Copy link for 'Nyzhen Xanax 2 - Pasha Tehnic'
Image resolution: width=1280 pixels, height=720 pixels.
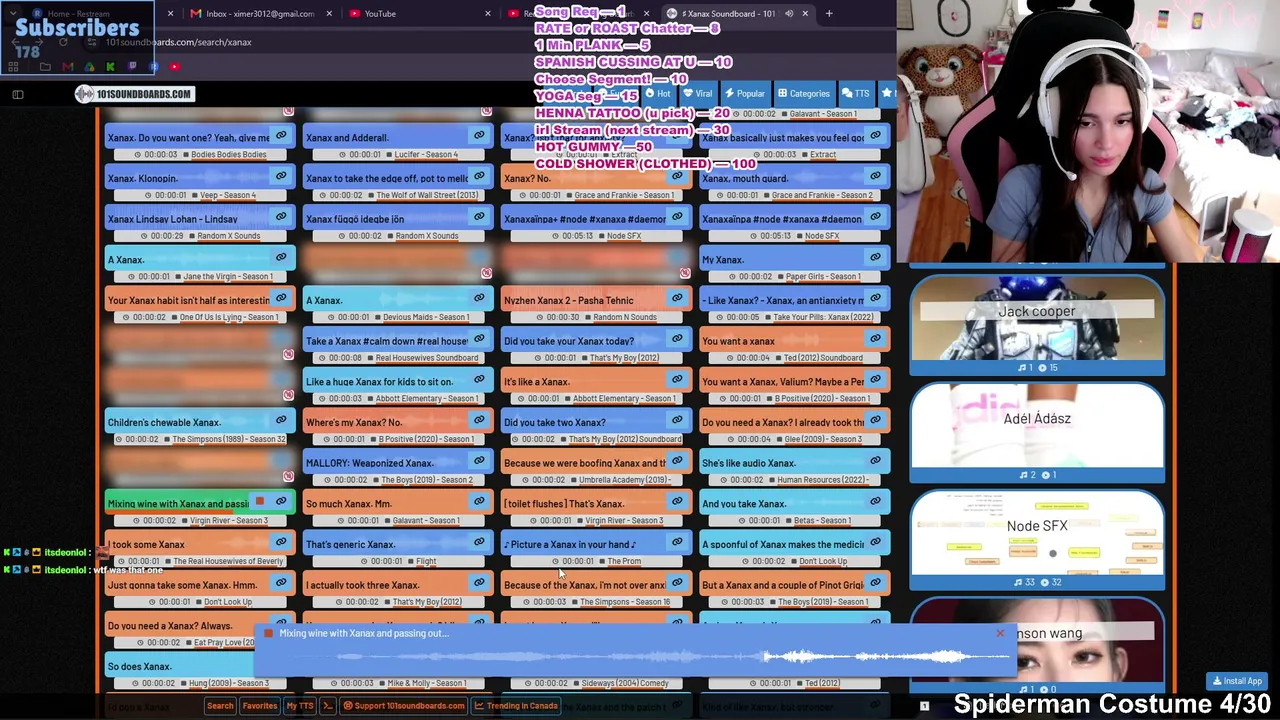tap(677, 299)
